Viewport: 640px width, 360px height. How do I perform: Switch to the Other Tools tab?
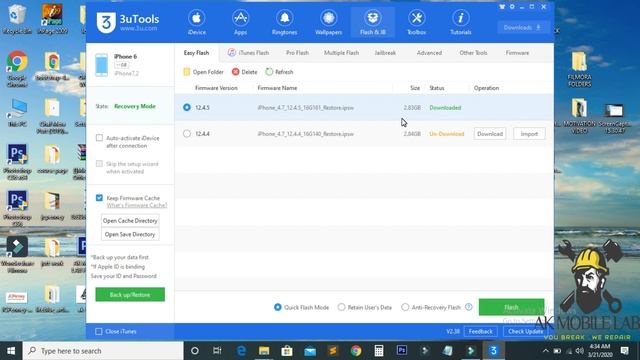pyautogui.click(x=473, y=53)
